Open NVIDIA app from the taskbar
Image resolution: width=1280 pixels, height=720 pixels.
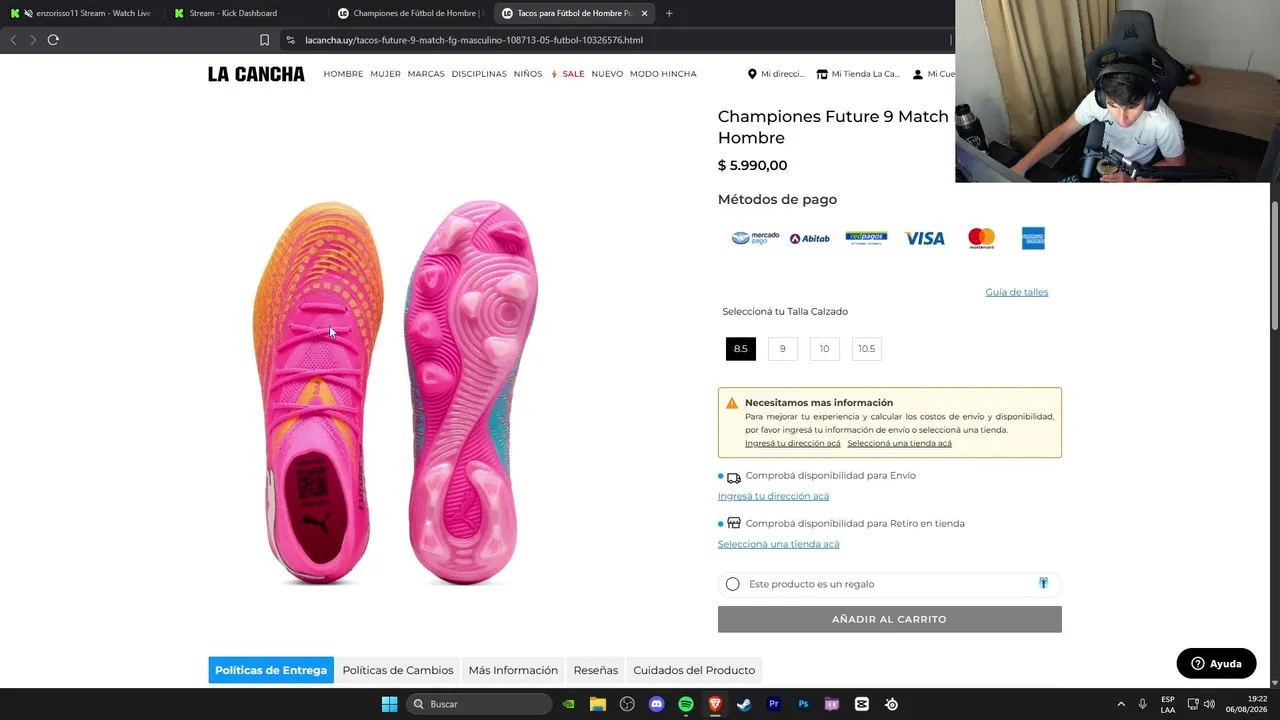click(568, 704)
